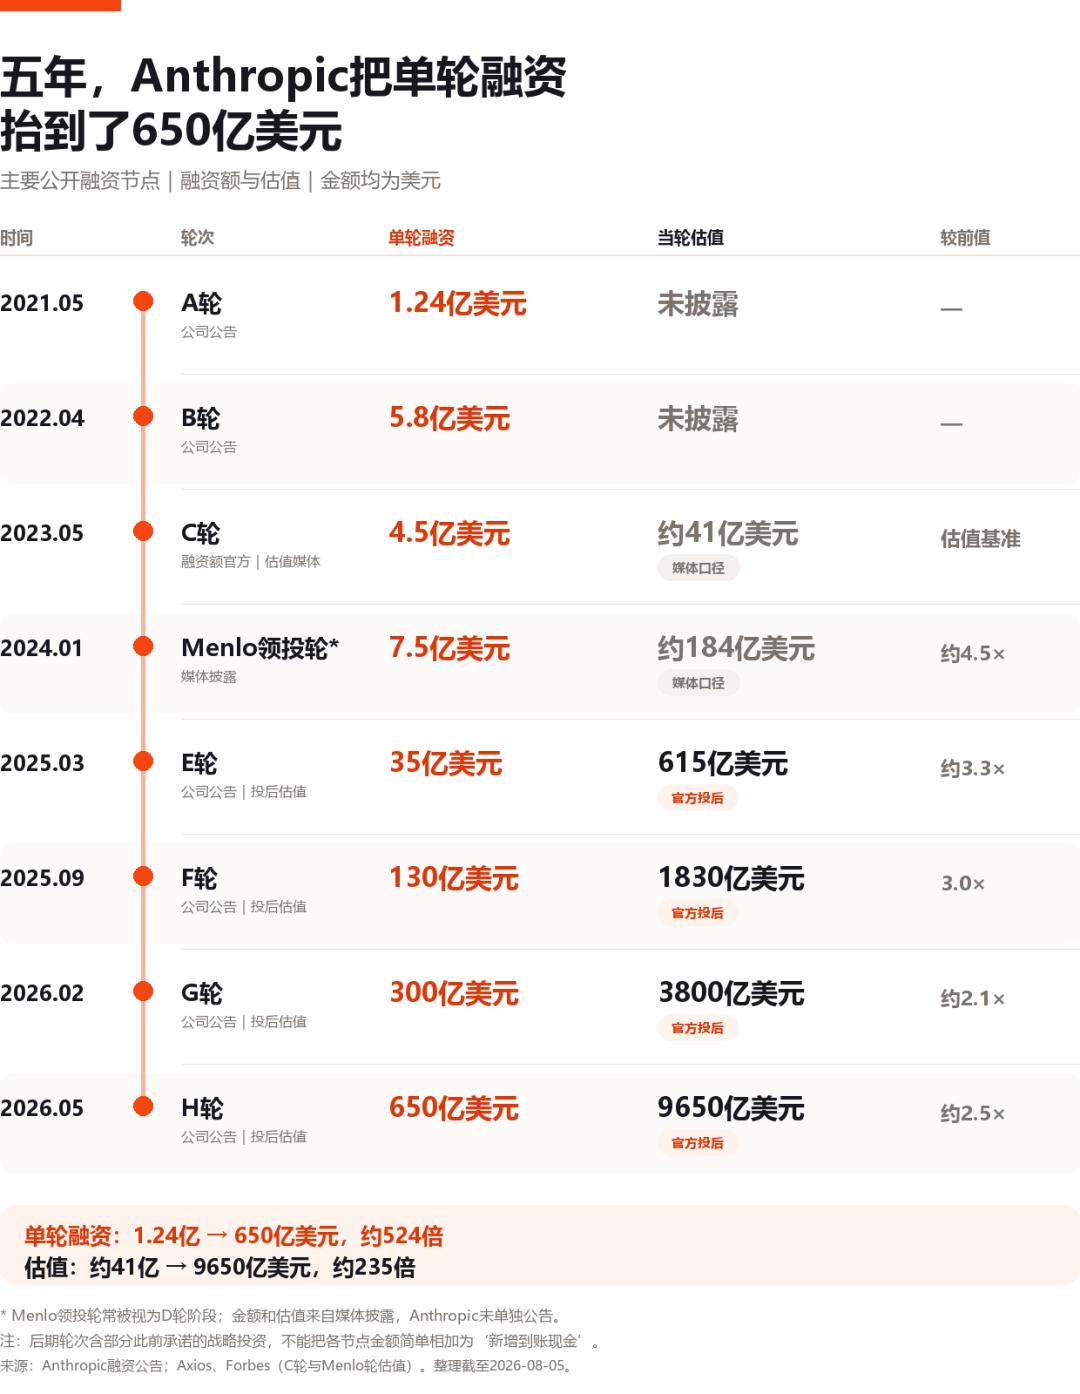Click the 官方投后 badge under 615亿美元
This screenshot has width=1080, height=1394.
(x=698, y=798)
